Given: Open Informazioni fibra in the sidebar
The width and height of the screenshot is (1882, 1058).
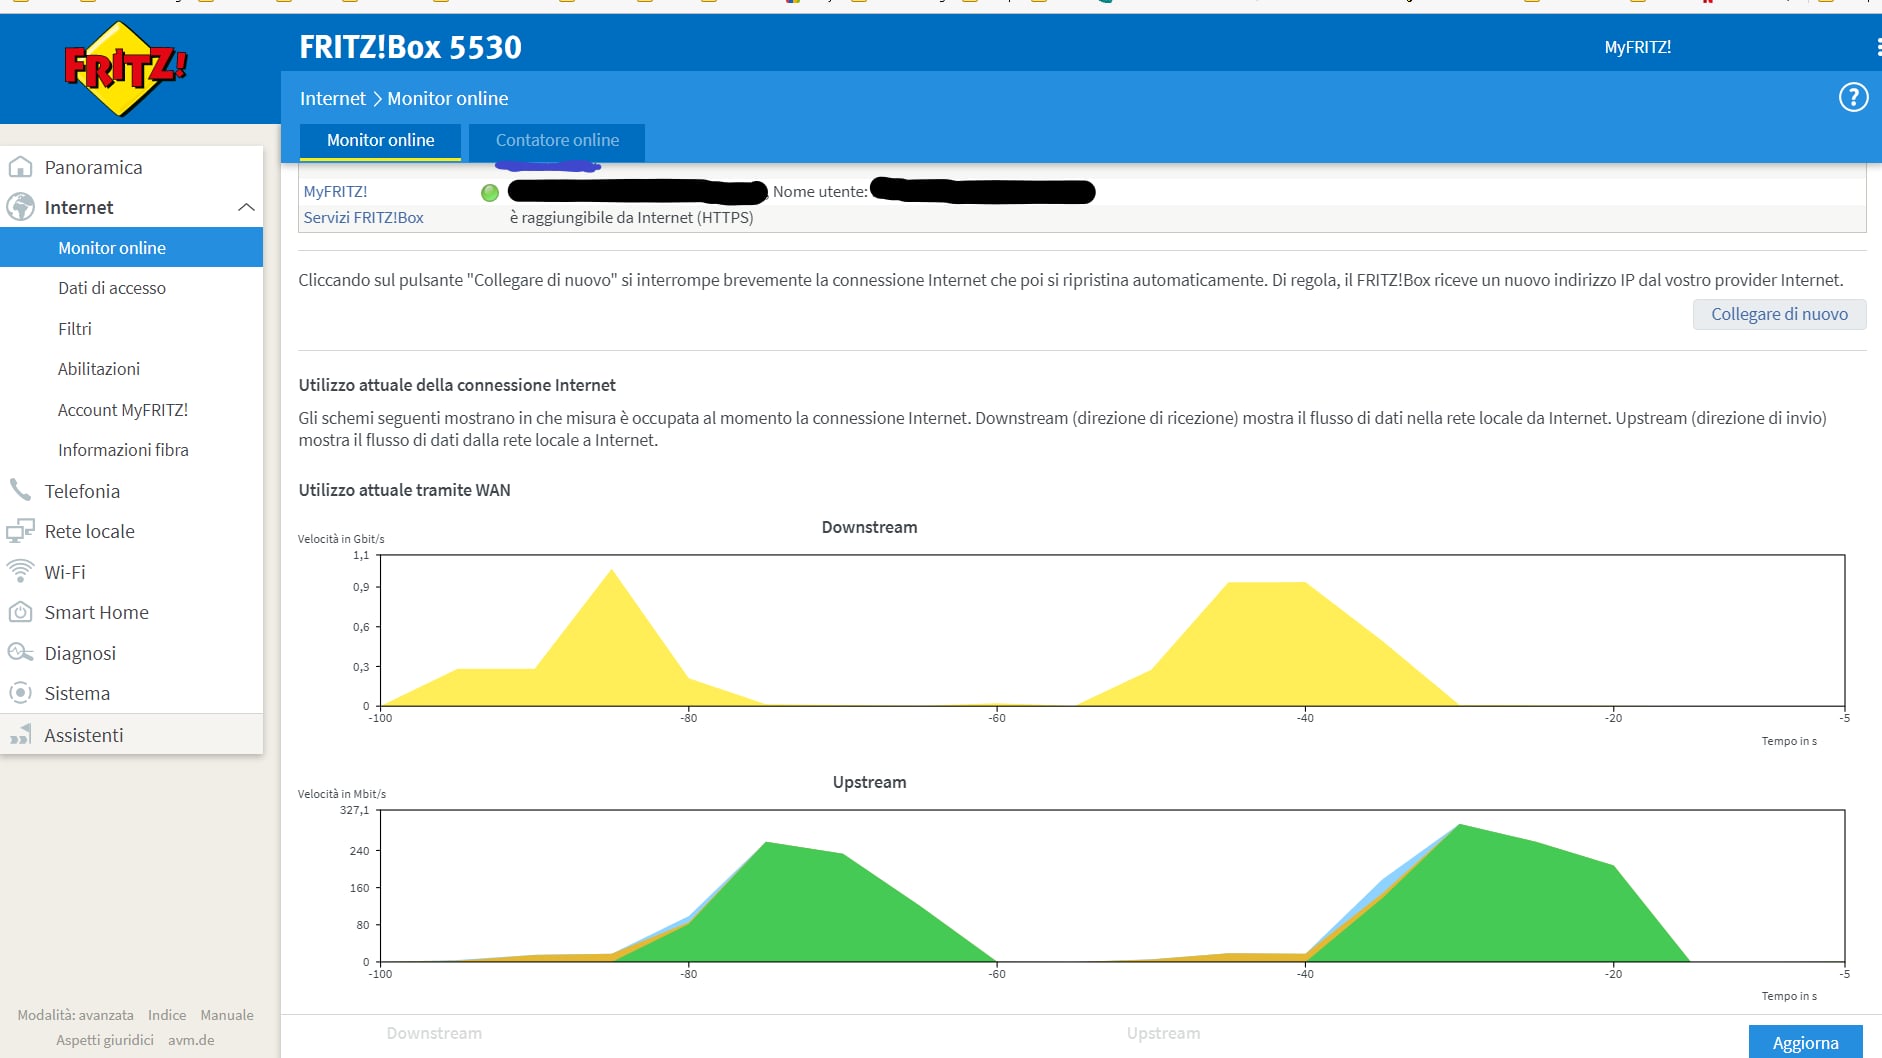Looking at the screenshot, I should point(123,450).
